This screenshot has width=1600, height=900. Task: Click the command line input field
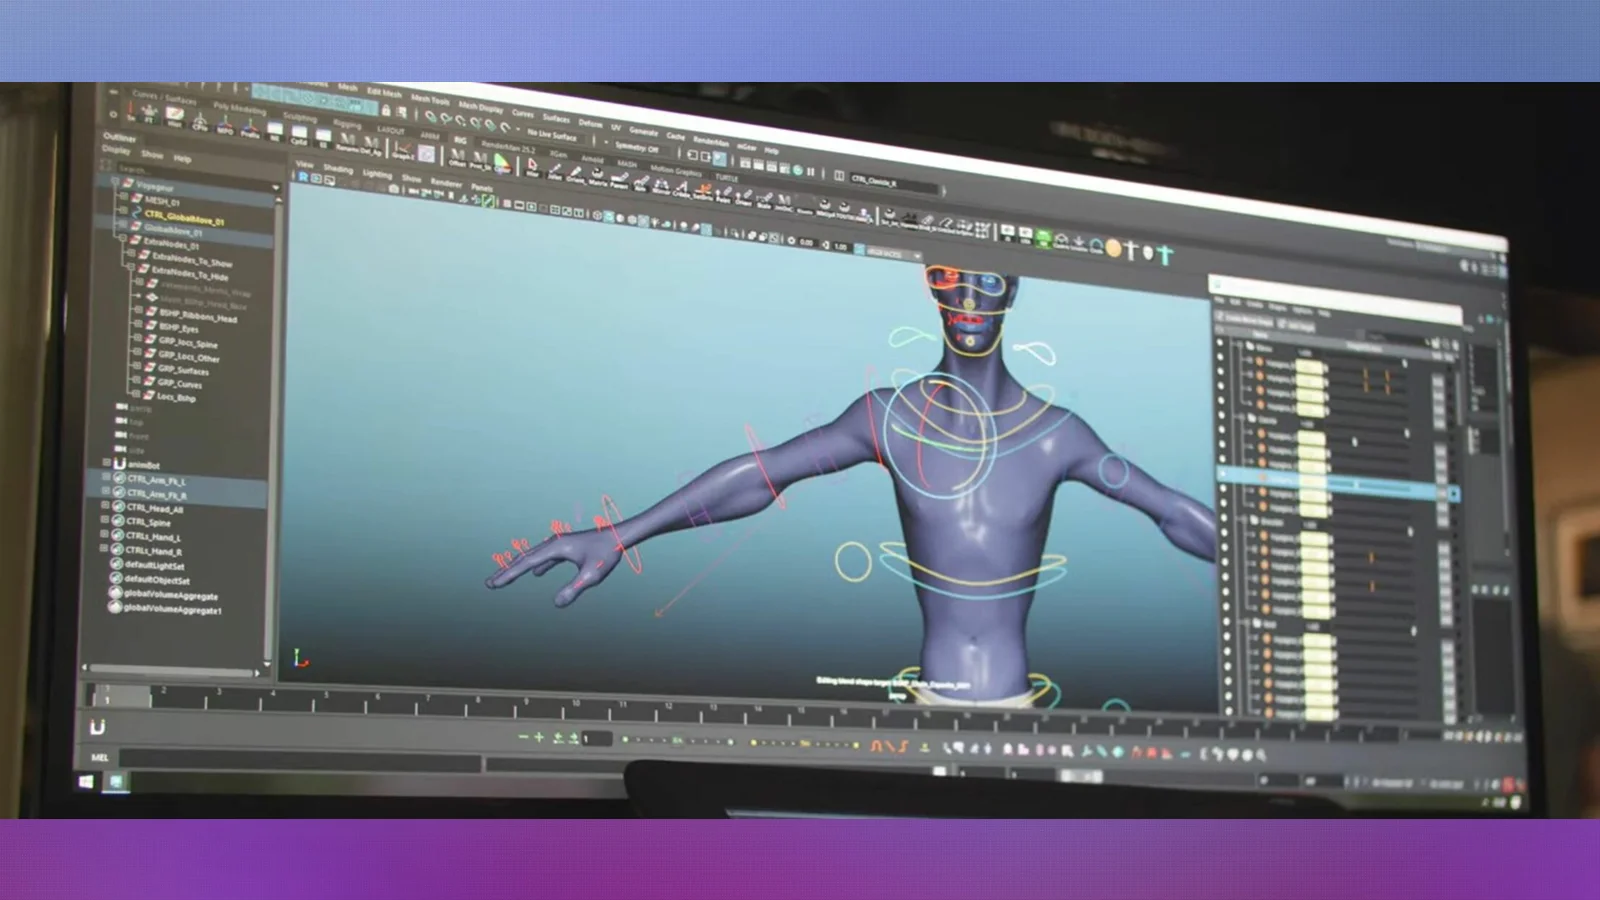[299, 761]
